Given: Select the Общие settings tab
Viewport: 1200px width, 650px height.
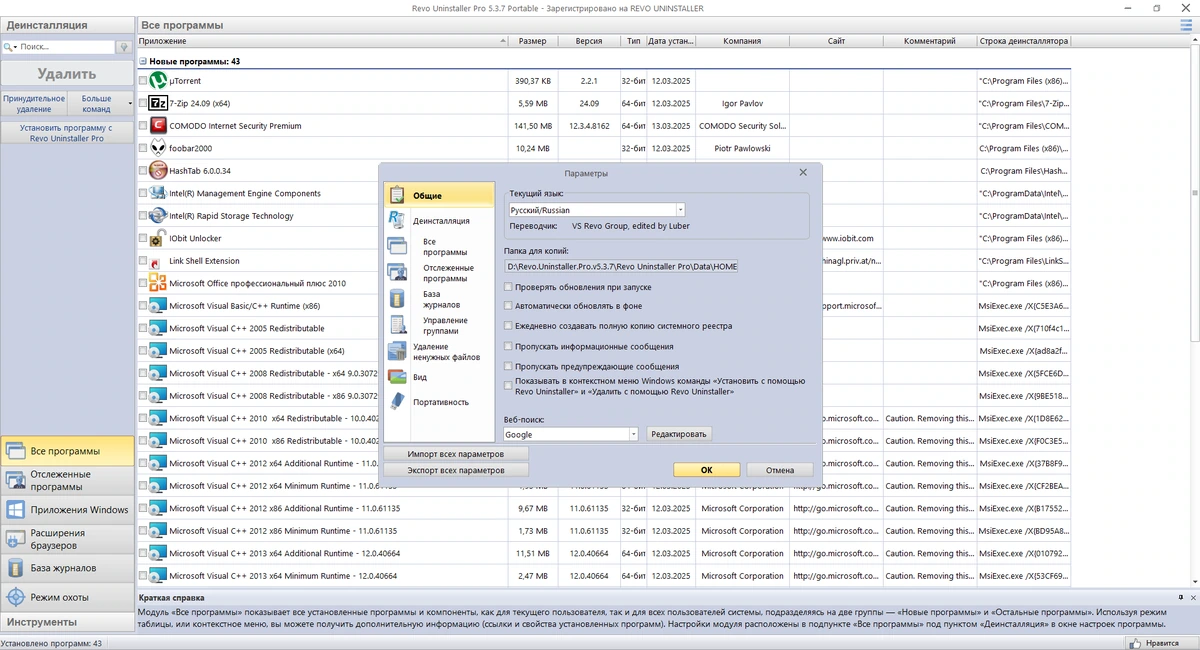Looking at the screenshot, I should [x=439, y=195].
